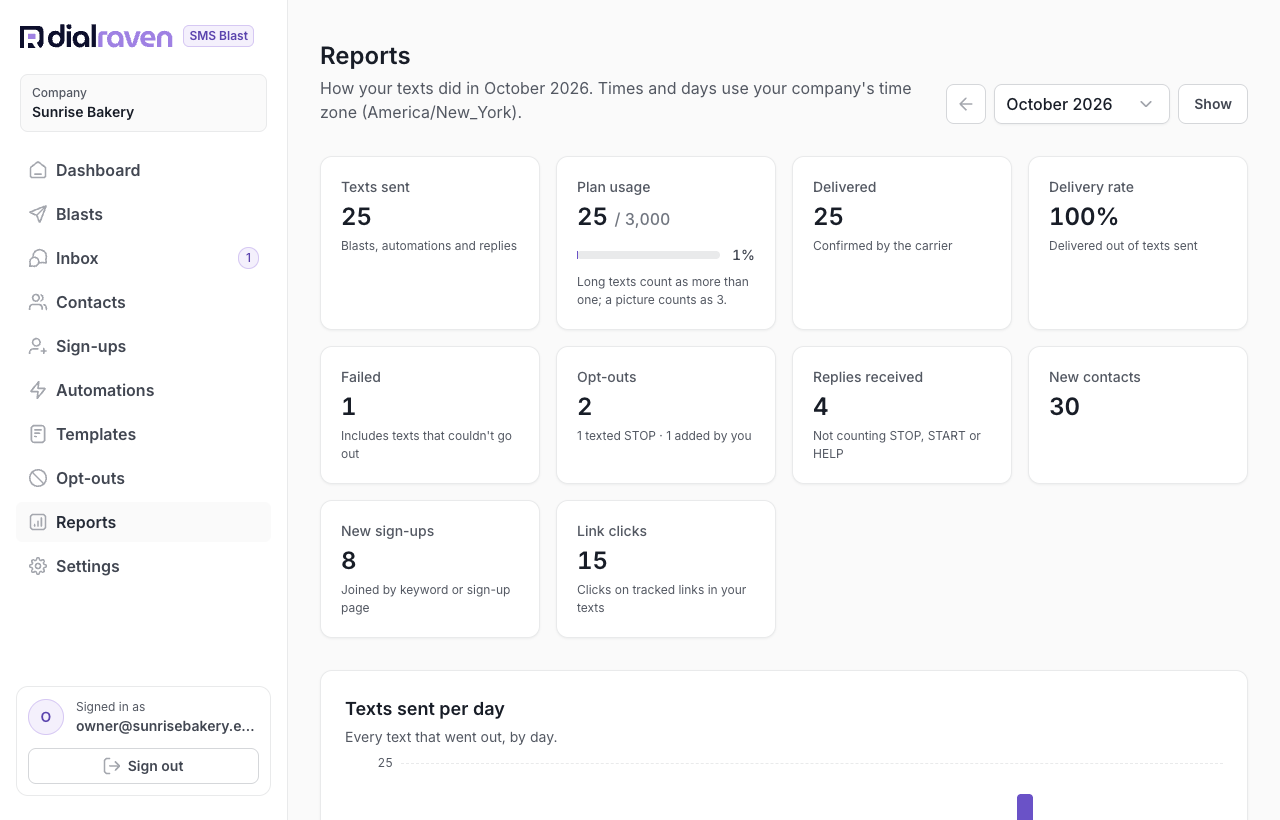1280x820 pixels.
Task: Go to Automations page
Action: pyautogui.click(x=143, y=390)
